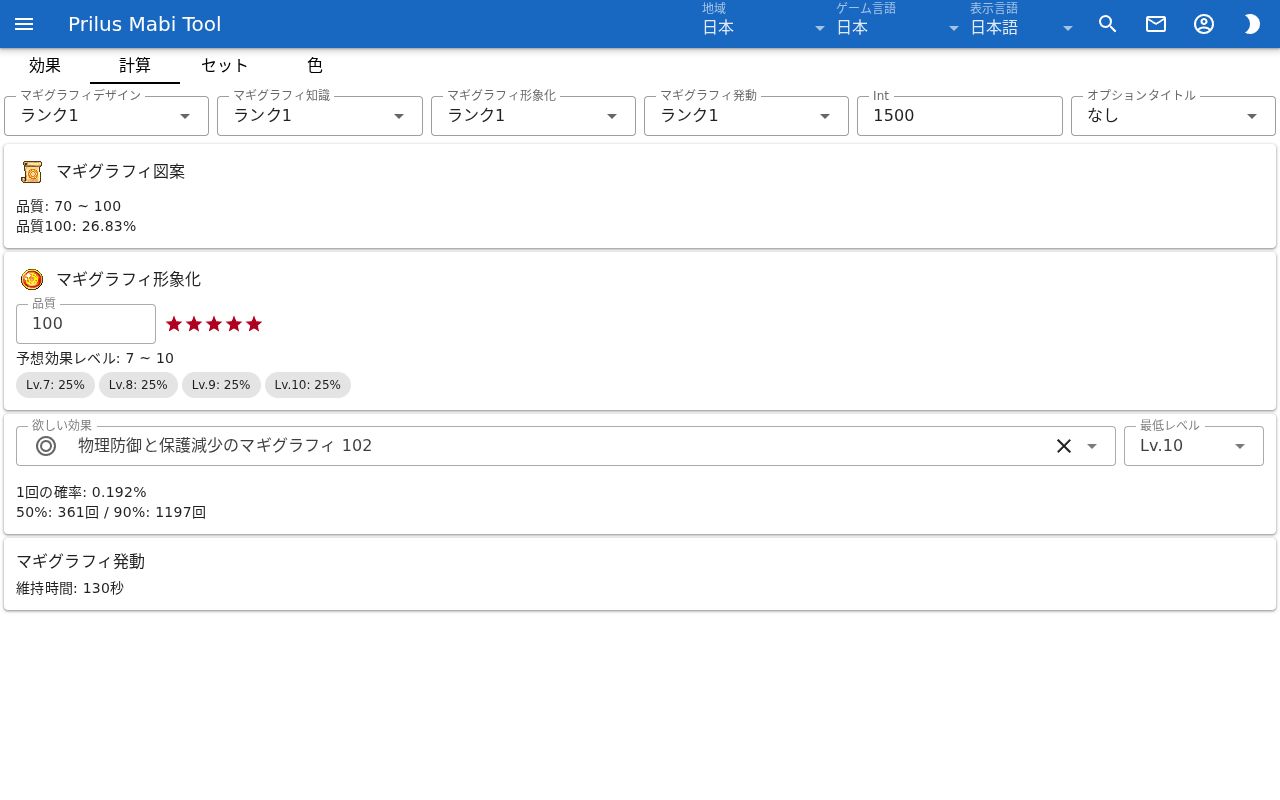Set quality rating to three stars
The width and height of the screenshot is (1280, 800).
tap(214, 324)
